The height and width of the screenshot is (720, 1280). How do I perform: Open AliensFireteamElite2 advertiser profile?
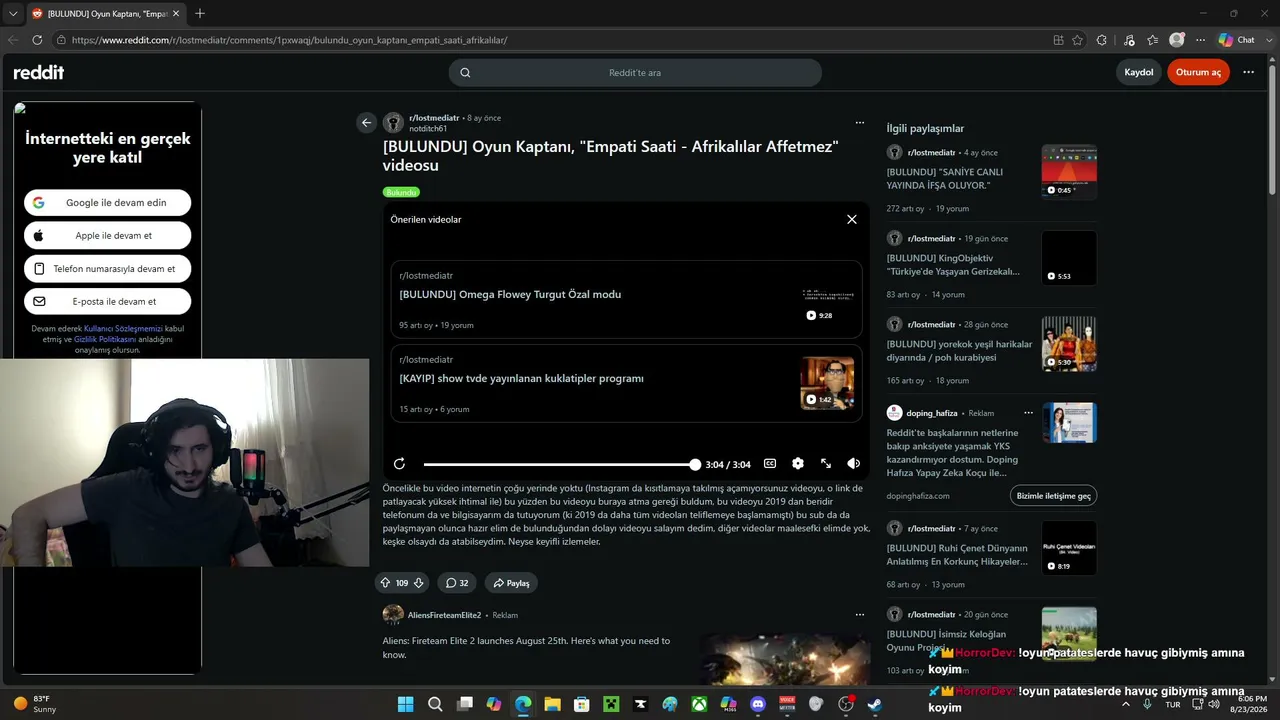pyautogui.click(x=444, y=615)
